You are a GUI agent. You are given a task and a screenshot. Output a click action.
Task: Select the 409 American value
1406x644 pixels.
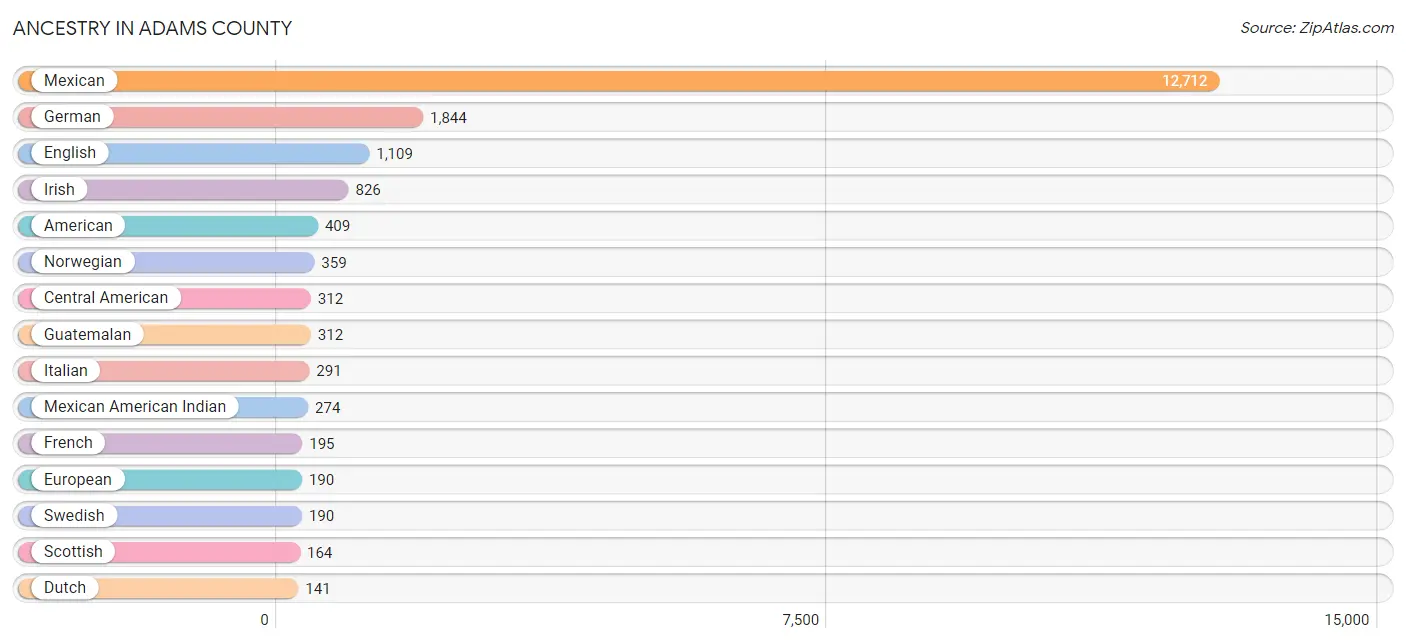coord(338,226)
